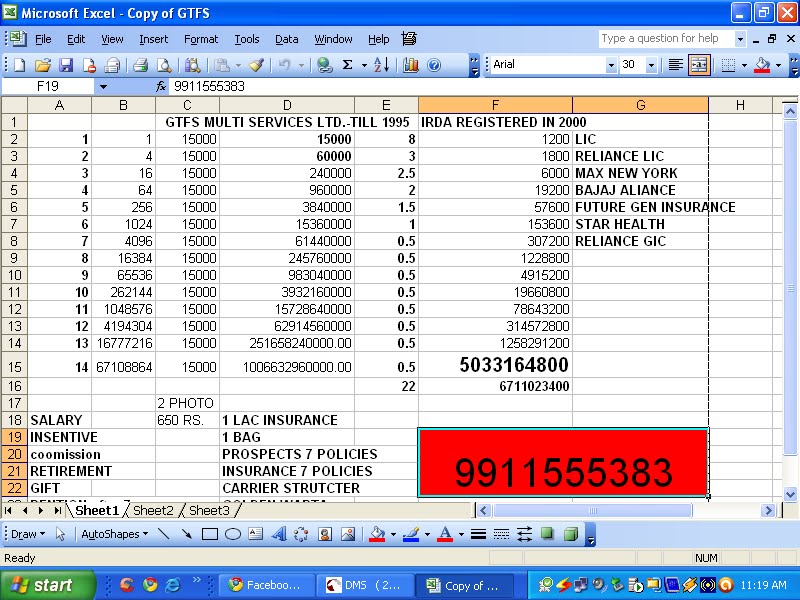Select the Line drawing tool

point(163,534)
